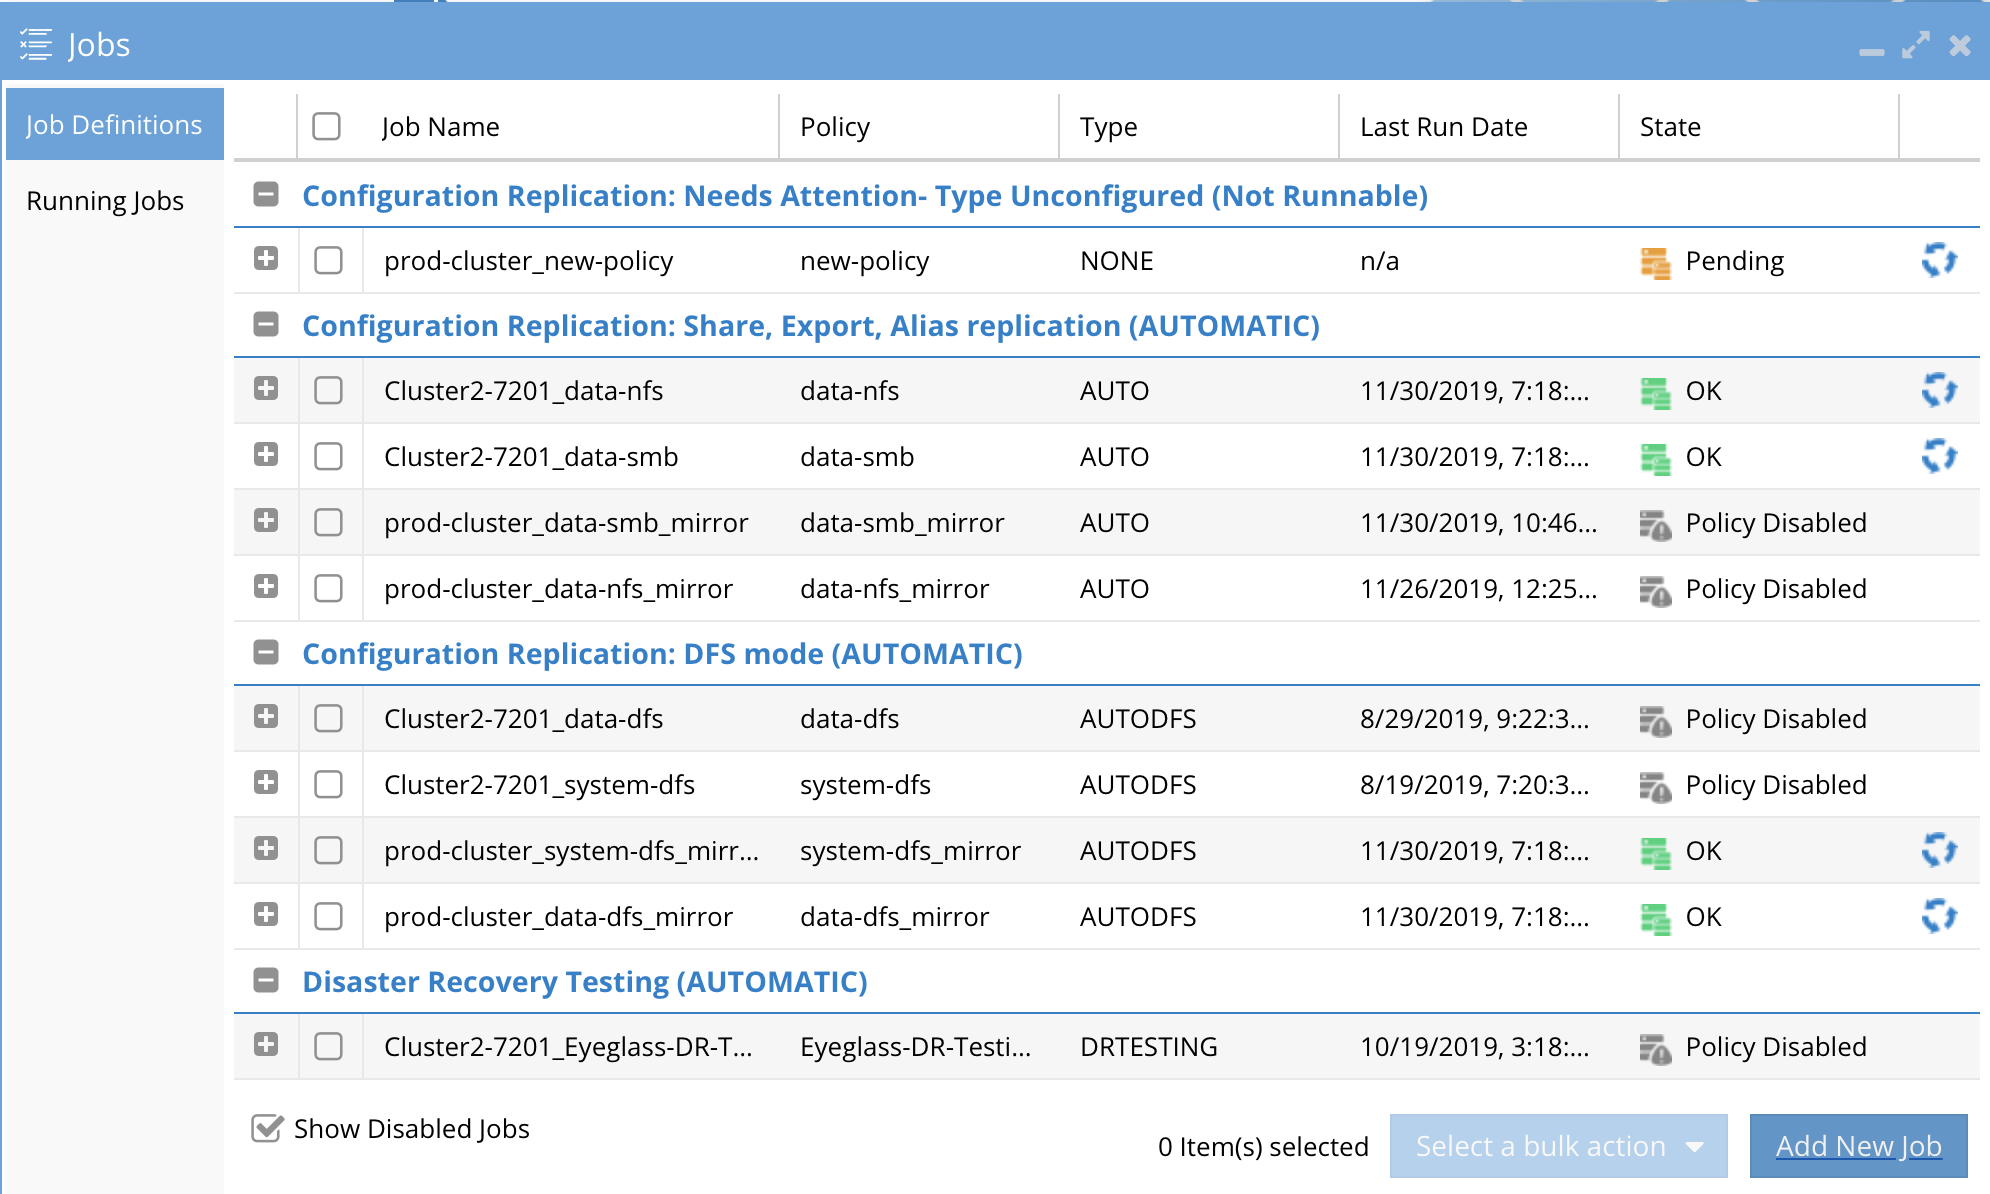Image resolution: width=1990 pixels, height=1194 pixels.
Task: Click Policy Disabled icon for Cluster2-7201_system-dfs
Action: (x=1655, y=787)
